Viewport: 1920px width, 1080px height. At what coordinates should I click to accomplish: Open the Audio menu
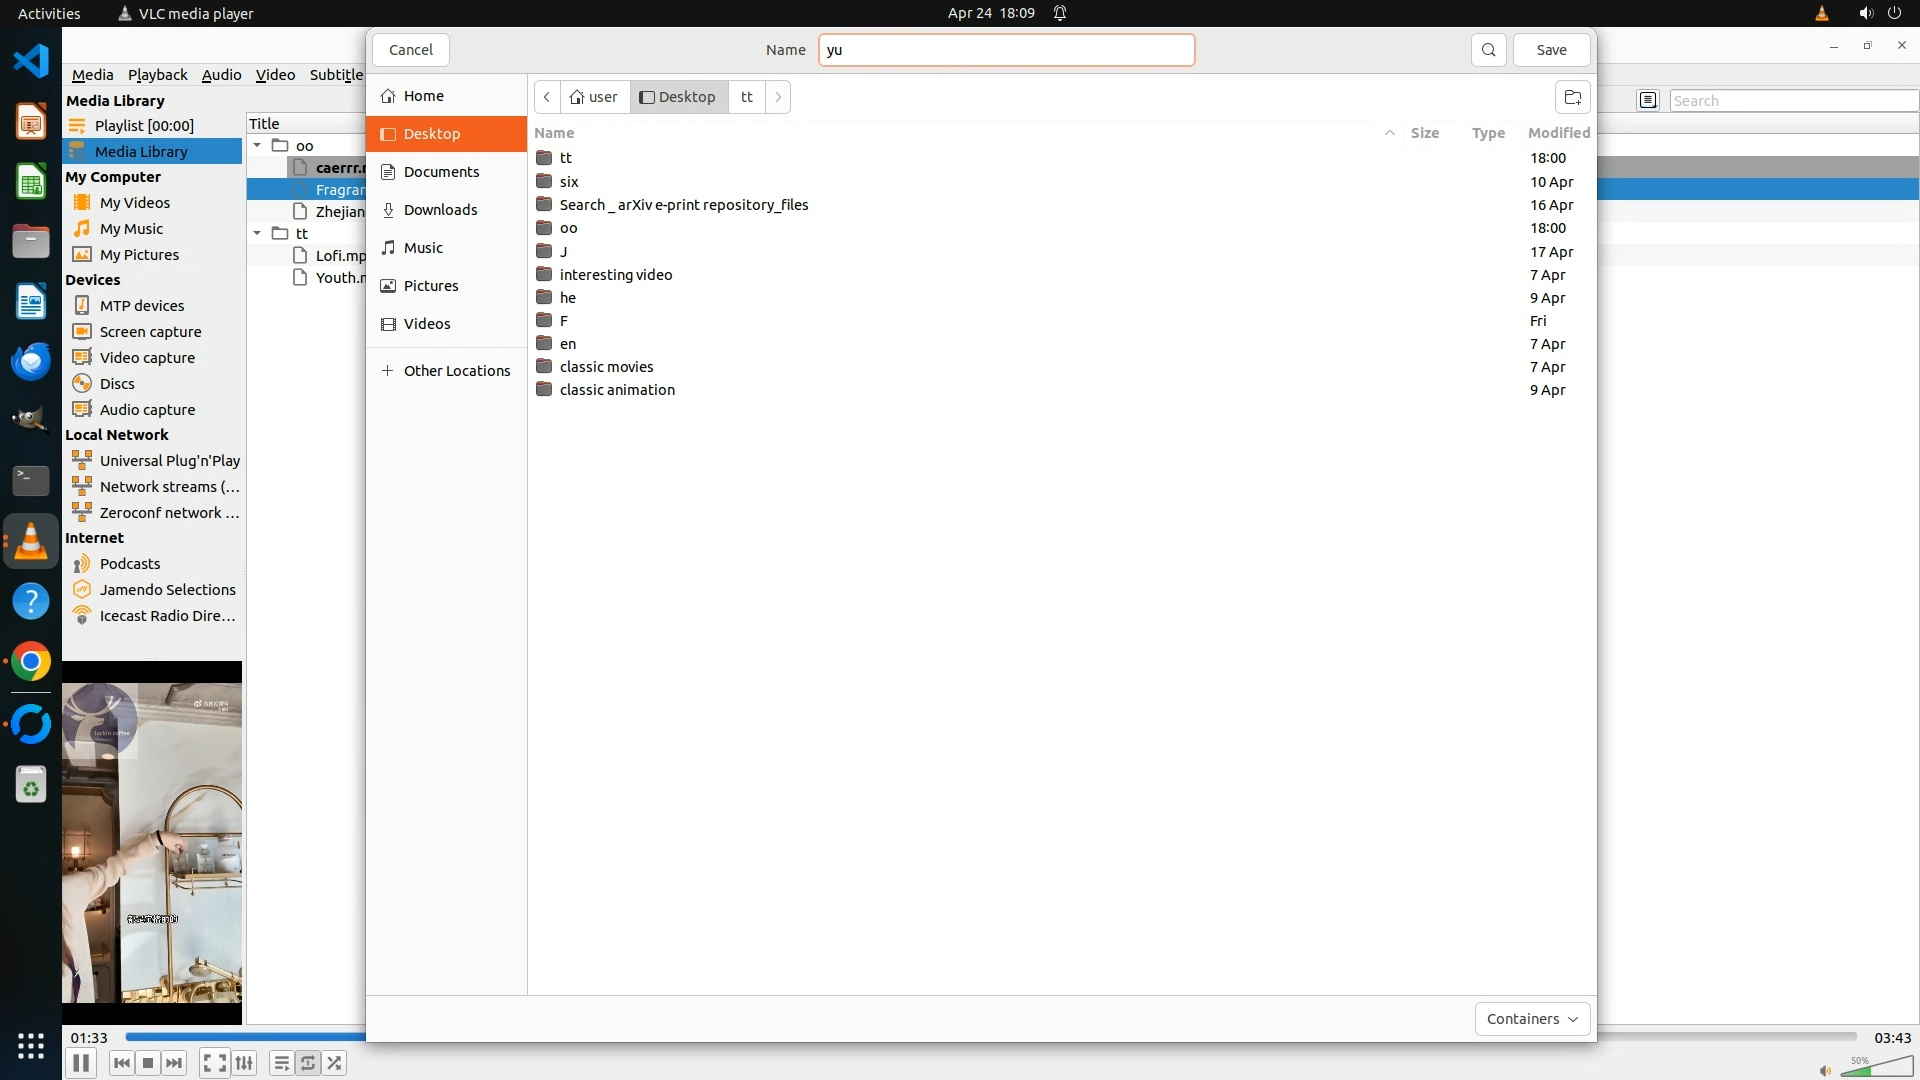(221, 75)
